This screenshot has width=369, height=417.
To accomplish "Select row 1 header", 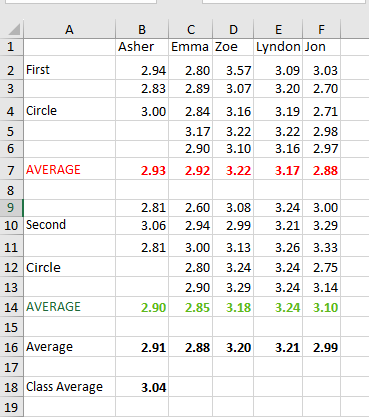I will tap(11, 47).
